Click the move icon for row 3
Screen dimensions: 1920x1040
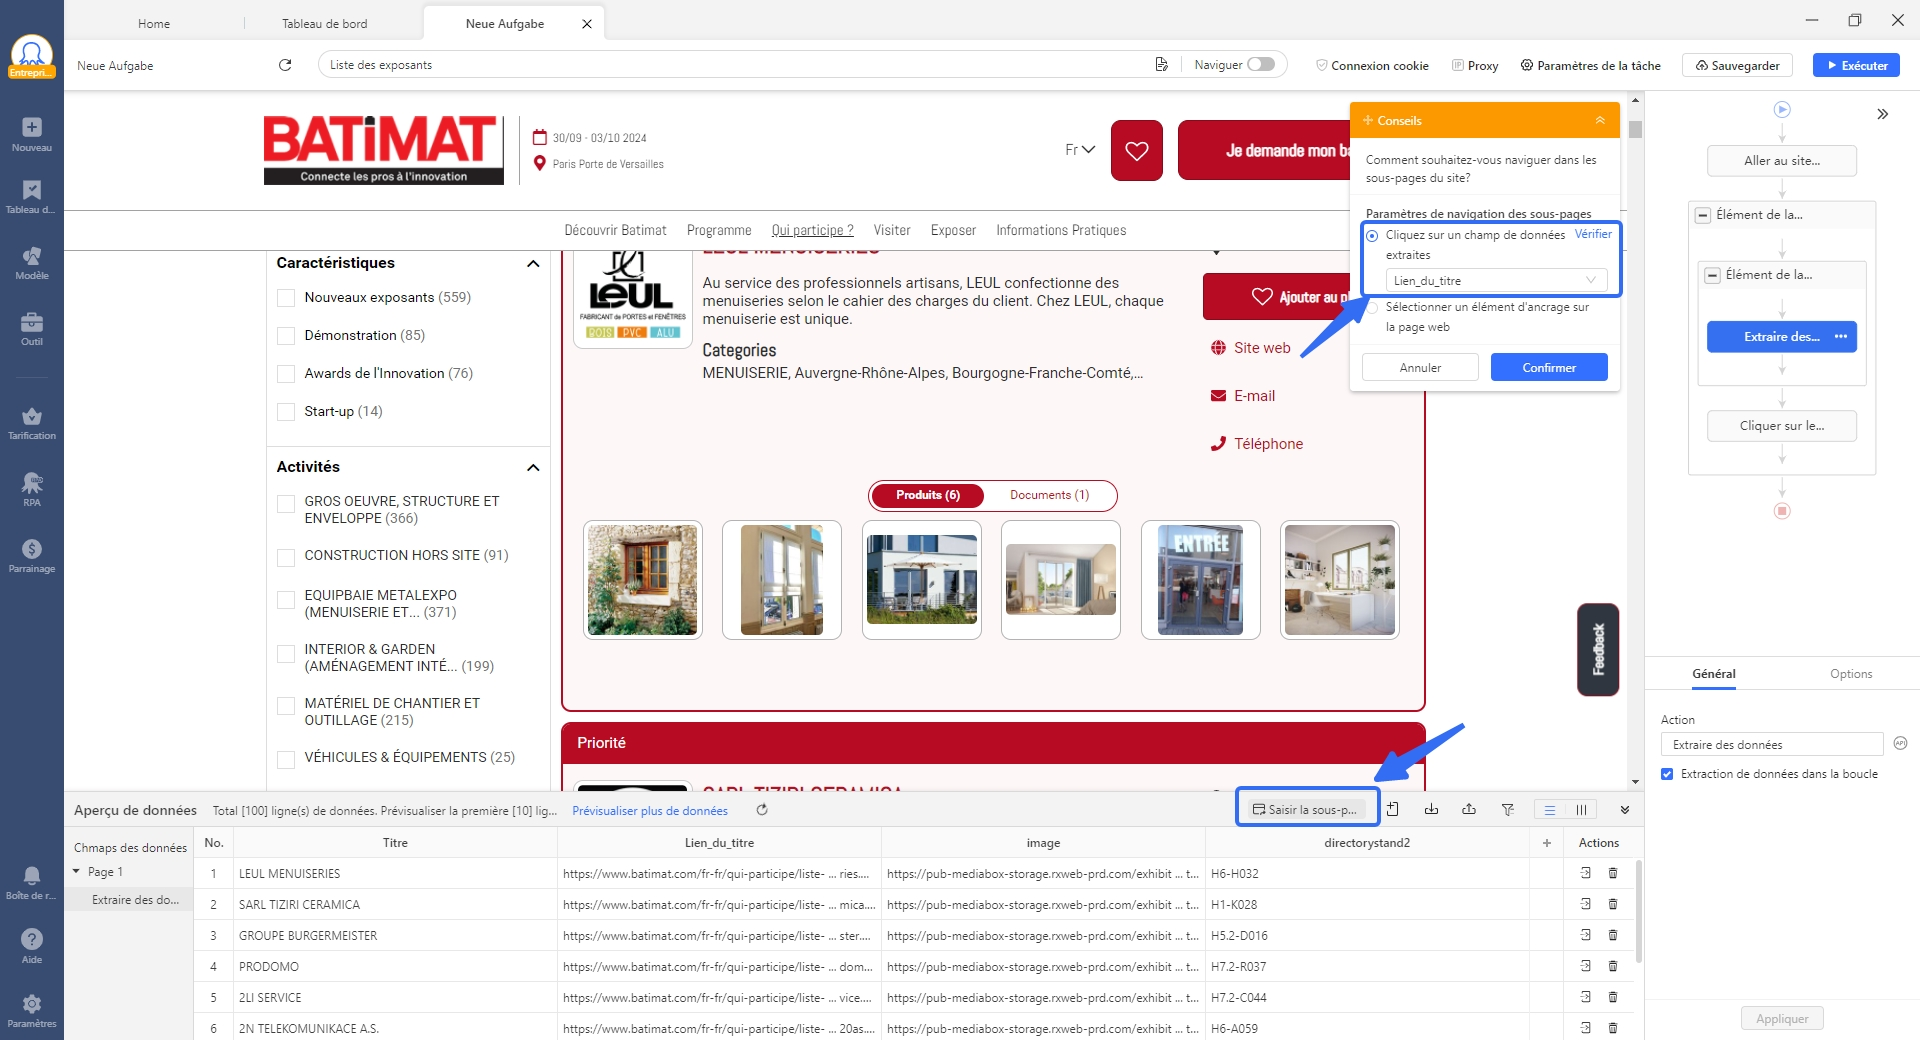pos(1586,935)
